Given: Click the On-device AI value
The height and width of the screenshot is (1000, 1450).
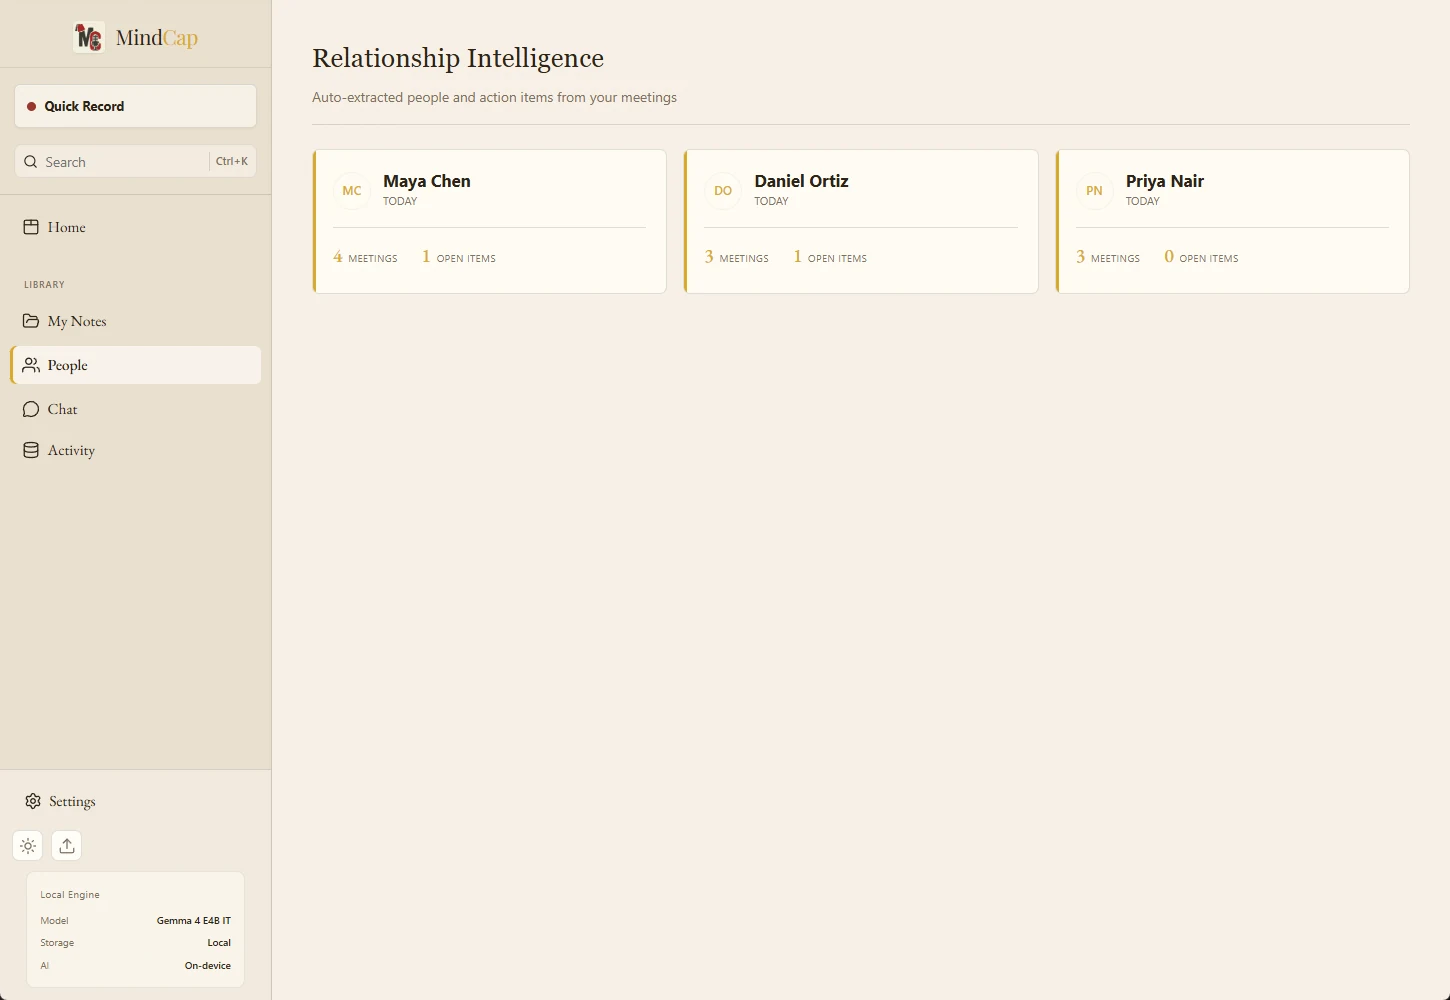Looking at the screenshot, I should (x=208, y=966).
